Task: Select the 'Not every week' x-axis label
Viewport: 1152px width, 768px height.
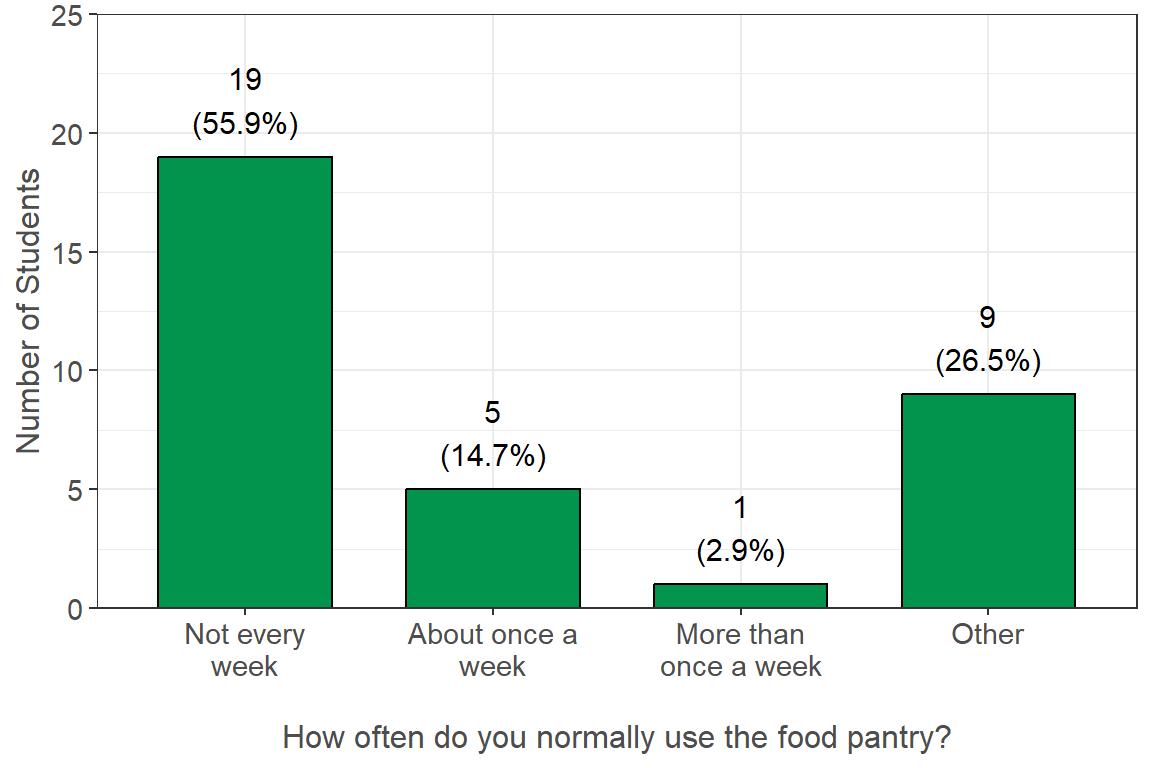Action: click(x=245, y=650)
